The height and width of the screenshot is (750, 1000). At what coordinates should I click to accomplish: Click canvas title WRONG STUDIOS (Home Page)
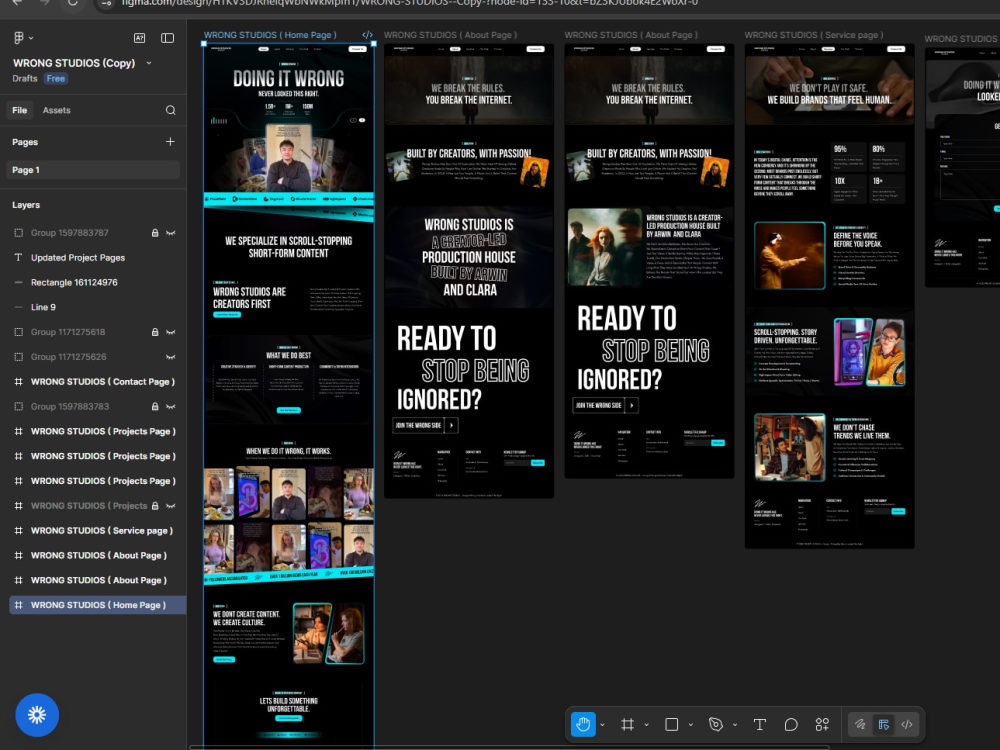(270, 35)
